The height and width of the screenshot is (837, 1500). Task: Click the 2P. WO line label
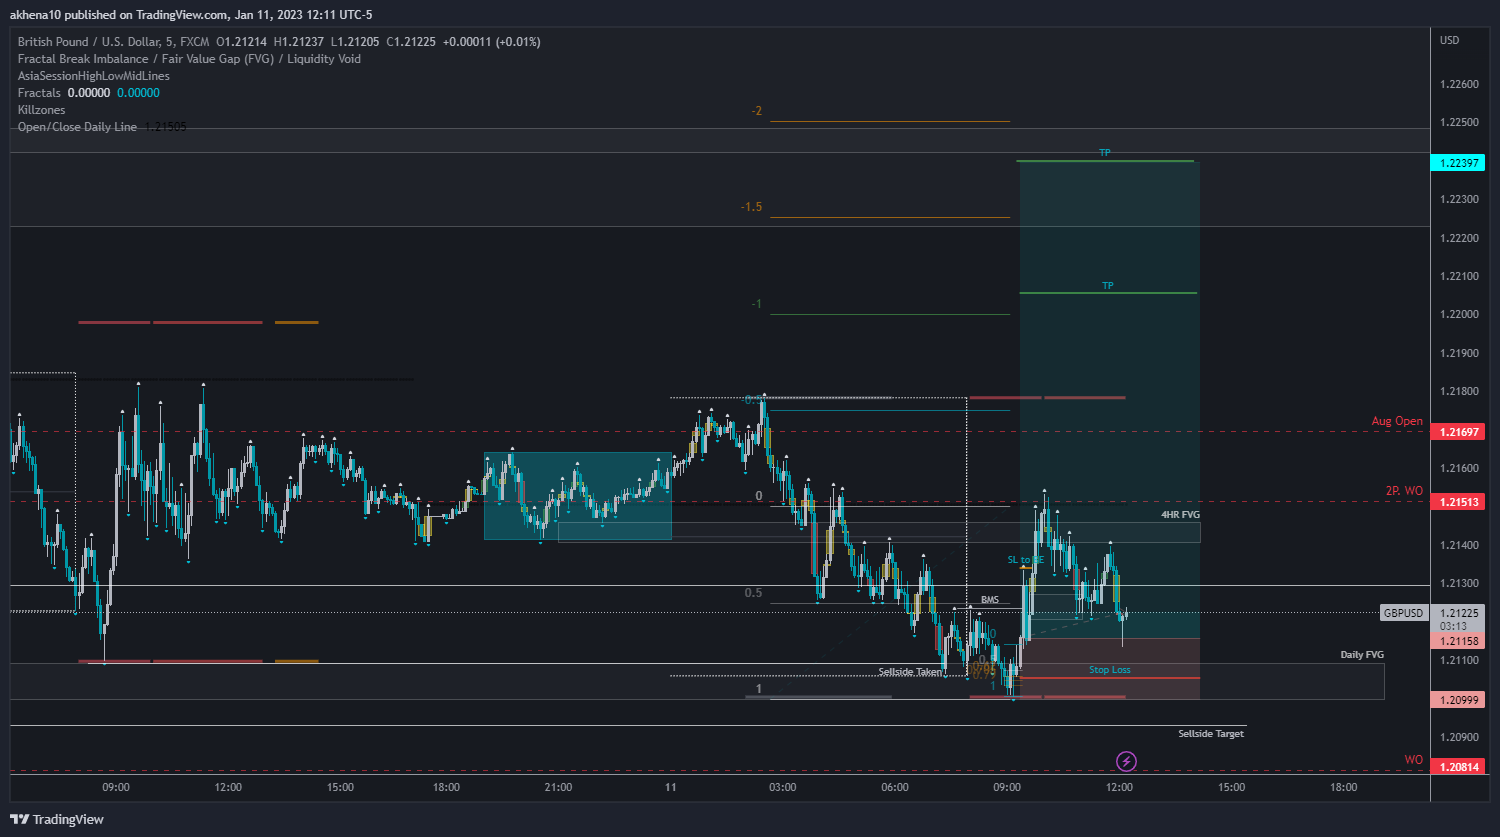coord(1404,491)
